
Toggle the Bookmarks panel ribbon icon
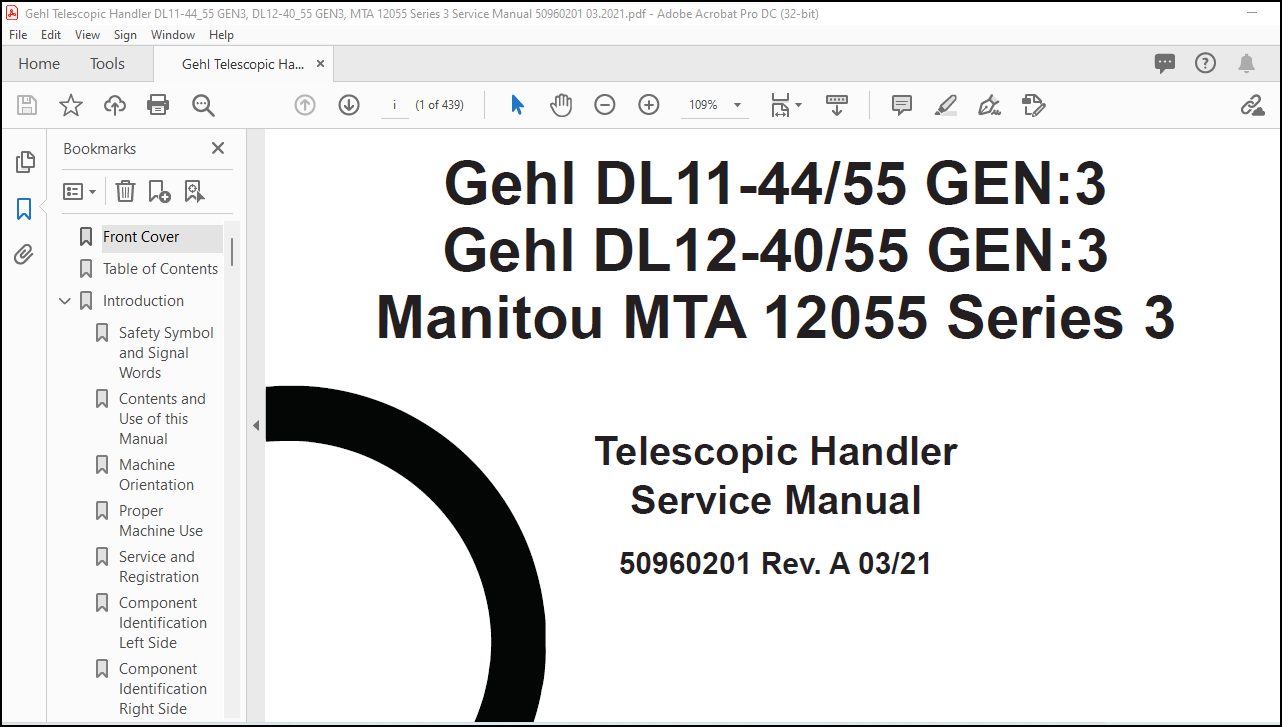[25, 209]
